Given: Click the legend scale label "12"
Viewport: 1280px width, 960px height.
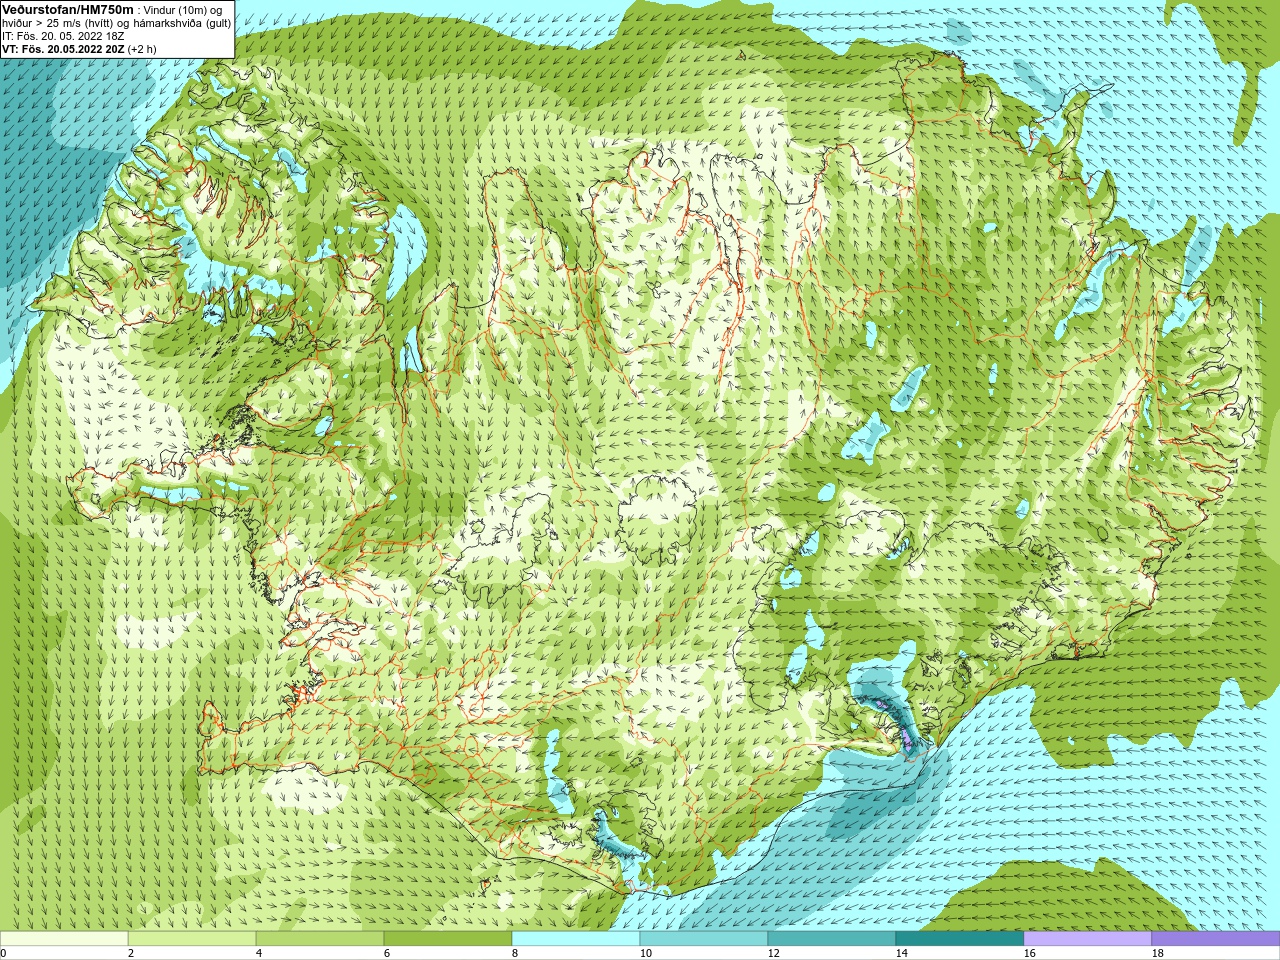Looking at the screenshot, I should tap(773, 953).
